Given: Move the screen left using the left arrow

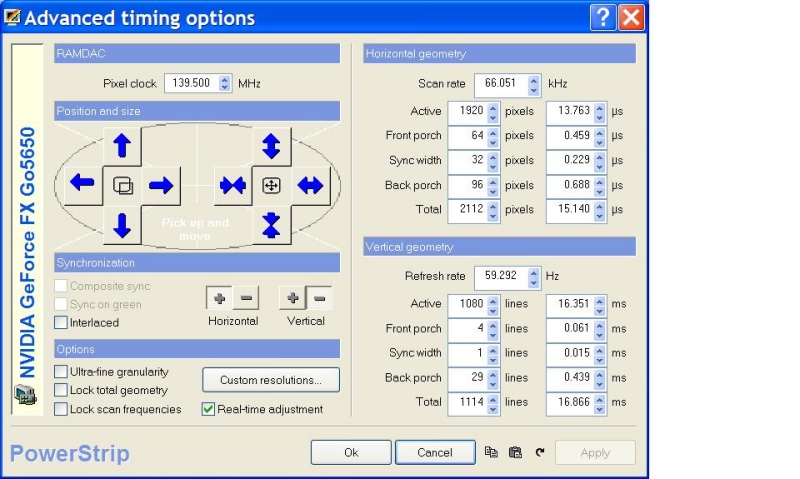Looking at the screenshot, I should click(83, 185).
